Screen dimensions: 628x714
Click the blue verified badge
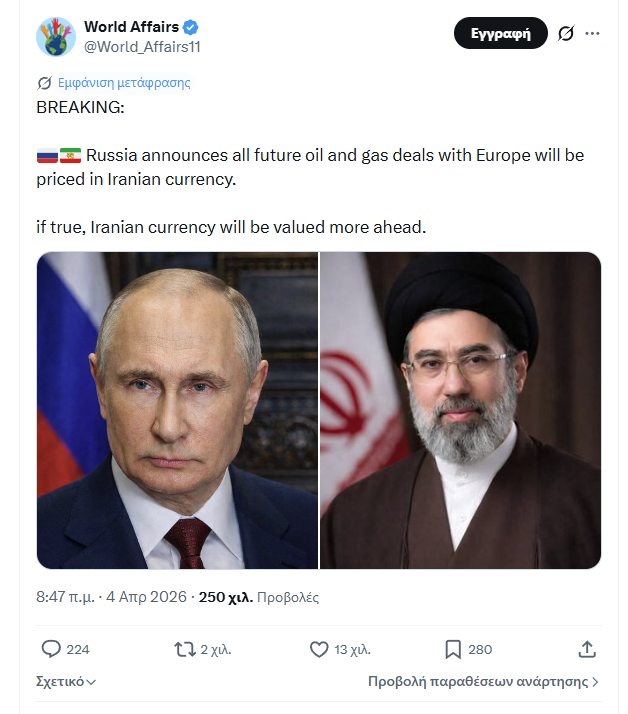point(191,27)
